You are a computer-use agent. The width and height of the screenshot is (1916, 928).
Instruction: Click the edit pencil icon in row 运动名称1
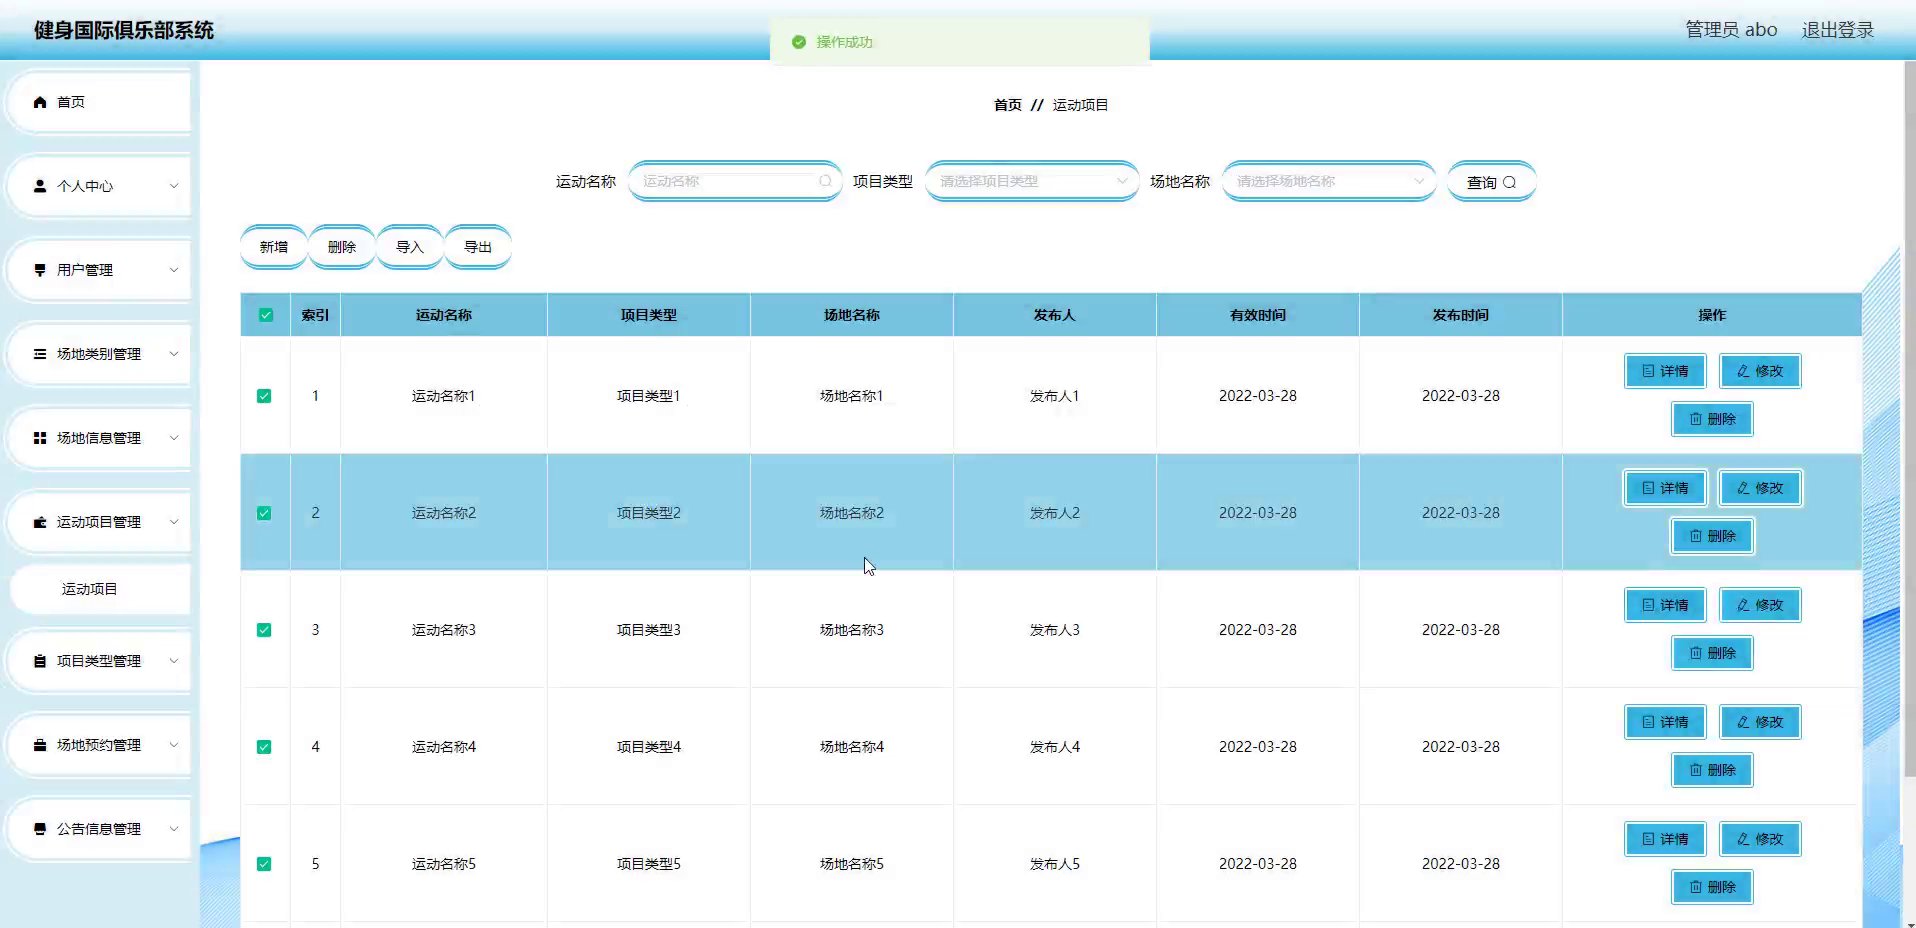tap(1743, 371)
